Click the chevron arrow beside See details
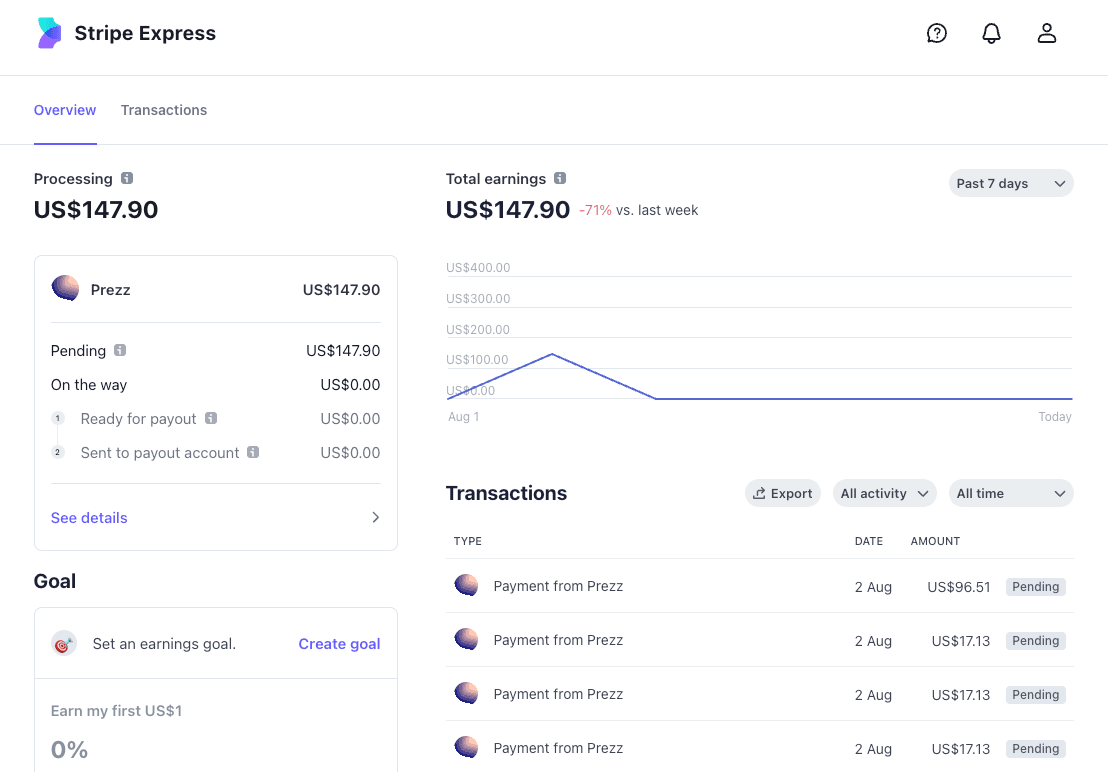 tap(375, 518)
